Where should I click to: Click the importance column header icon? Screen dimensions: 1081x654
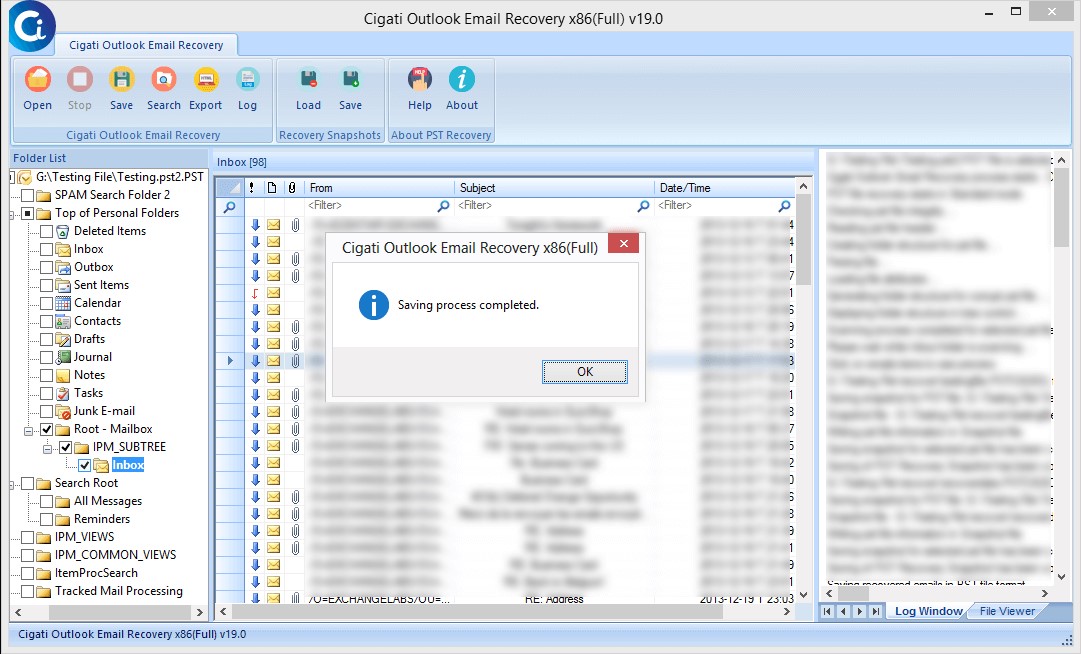pyautogui.click(x=252, y=187)
